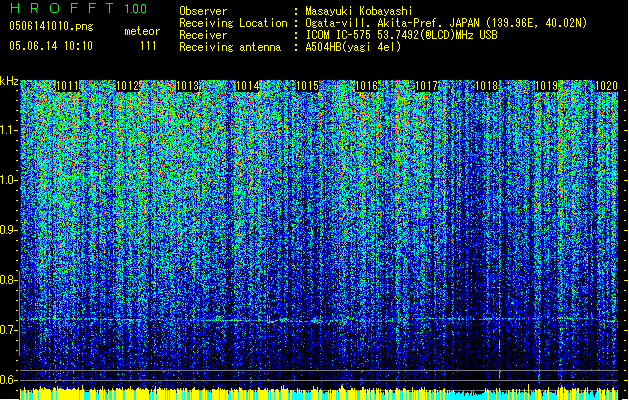Click the 1017 time marker
This screenshot has width=629, height=400.
coord(426,86)
